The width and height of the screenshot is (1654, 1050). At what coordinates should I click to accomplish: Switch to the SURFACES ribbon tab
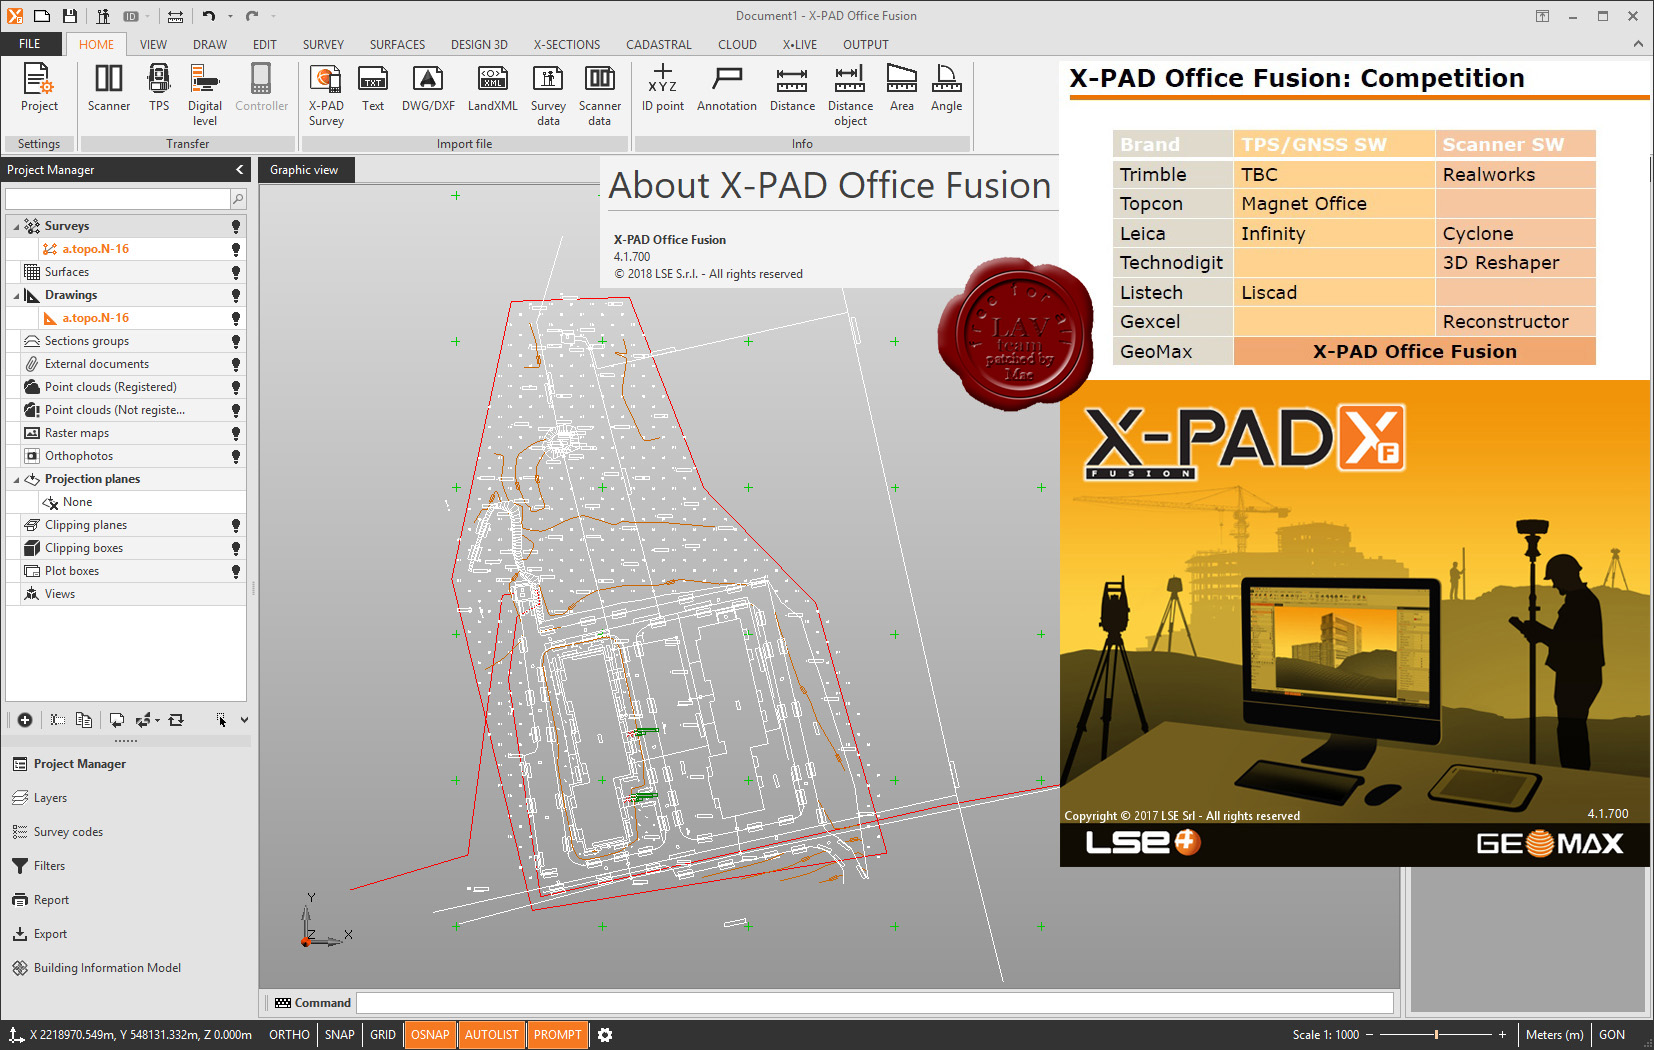[x=397, y=44]
